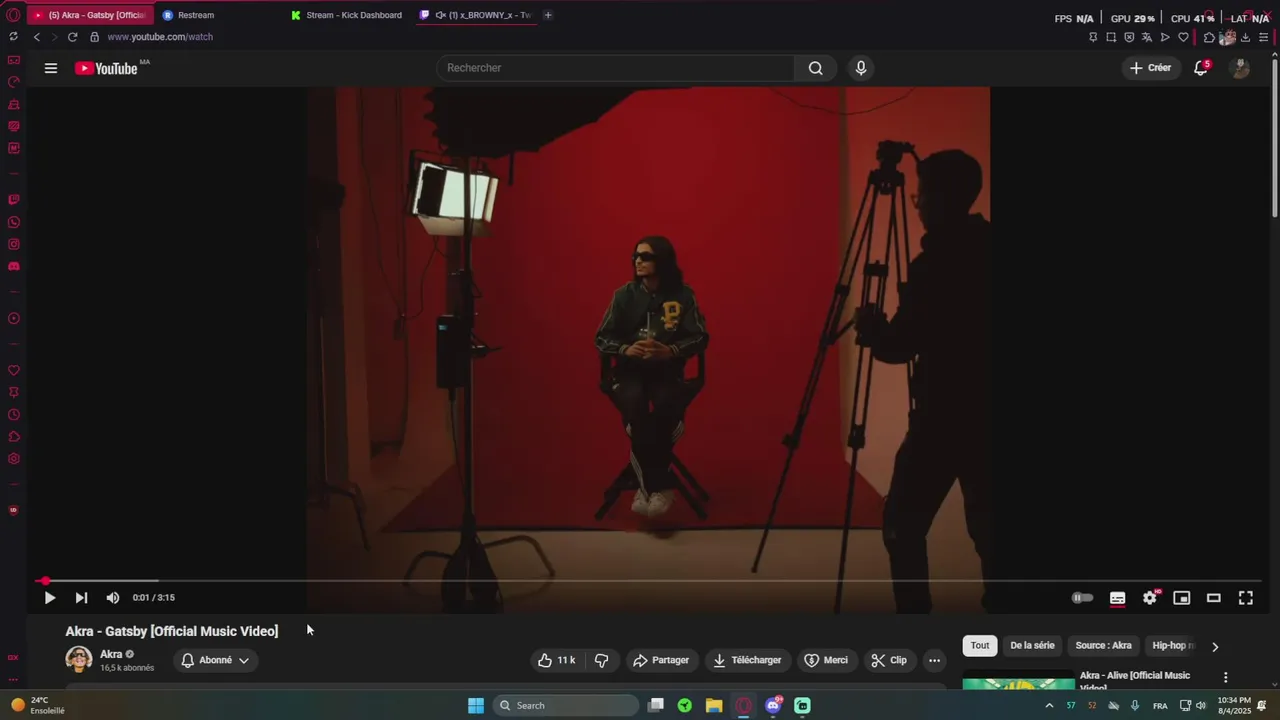The image size is (1280, 720).
Task: Open Opera GX main menu logo
Action: 13,15
